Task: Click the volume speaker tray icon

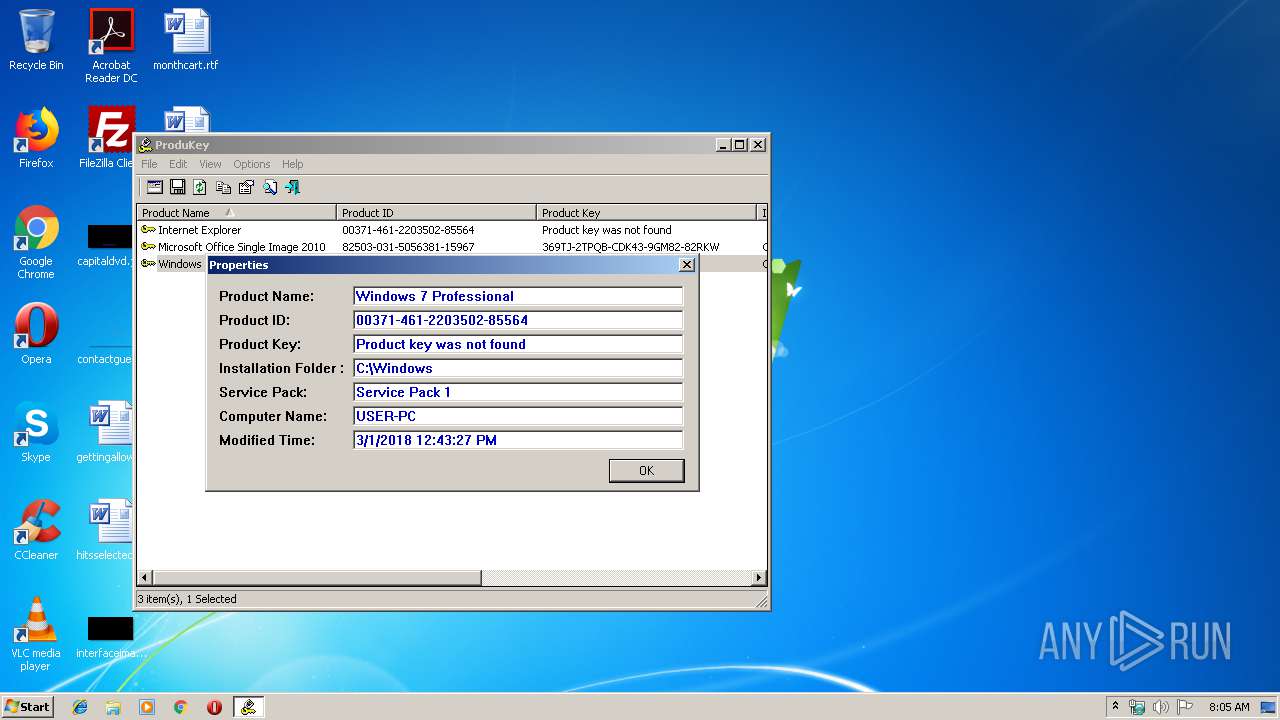Action: click(x=1161, y=707)
